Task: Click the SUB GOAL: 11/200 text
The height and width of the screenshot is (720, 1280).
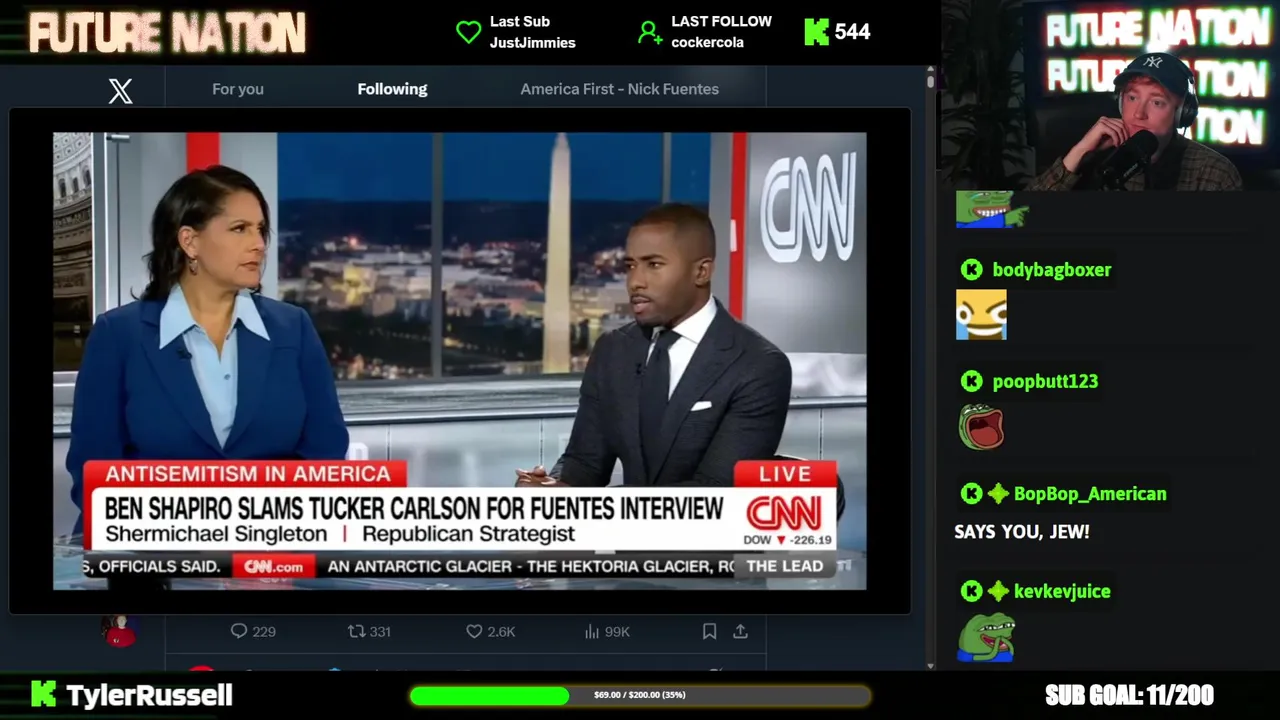Action: click(1129, 695)
